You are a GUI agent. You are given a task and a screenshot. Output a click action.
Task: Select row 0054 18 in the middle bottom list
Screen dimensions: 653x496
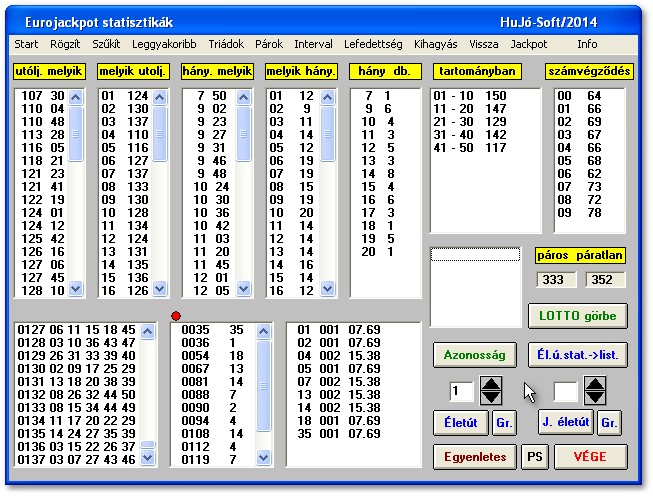tap(212, 356)
